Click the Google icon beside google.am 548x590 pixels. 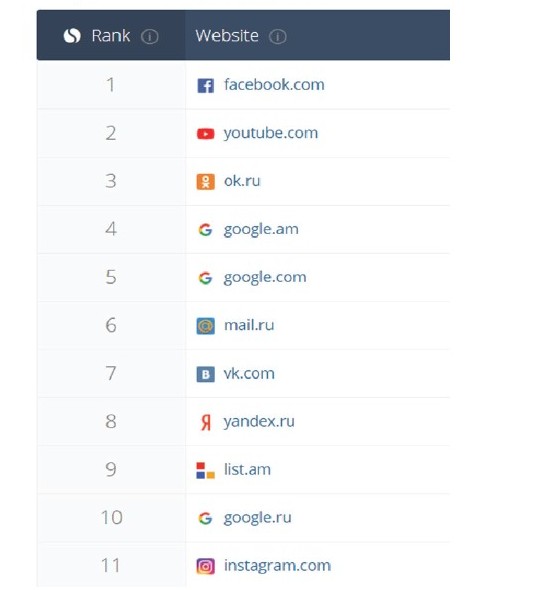coord(206,230)
